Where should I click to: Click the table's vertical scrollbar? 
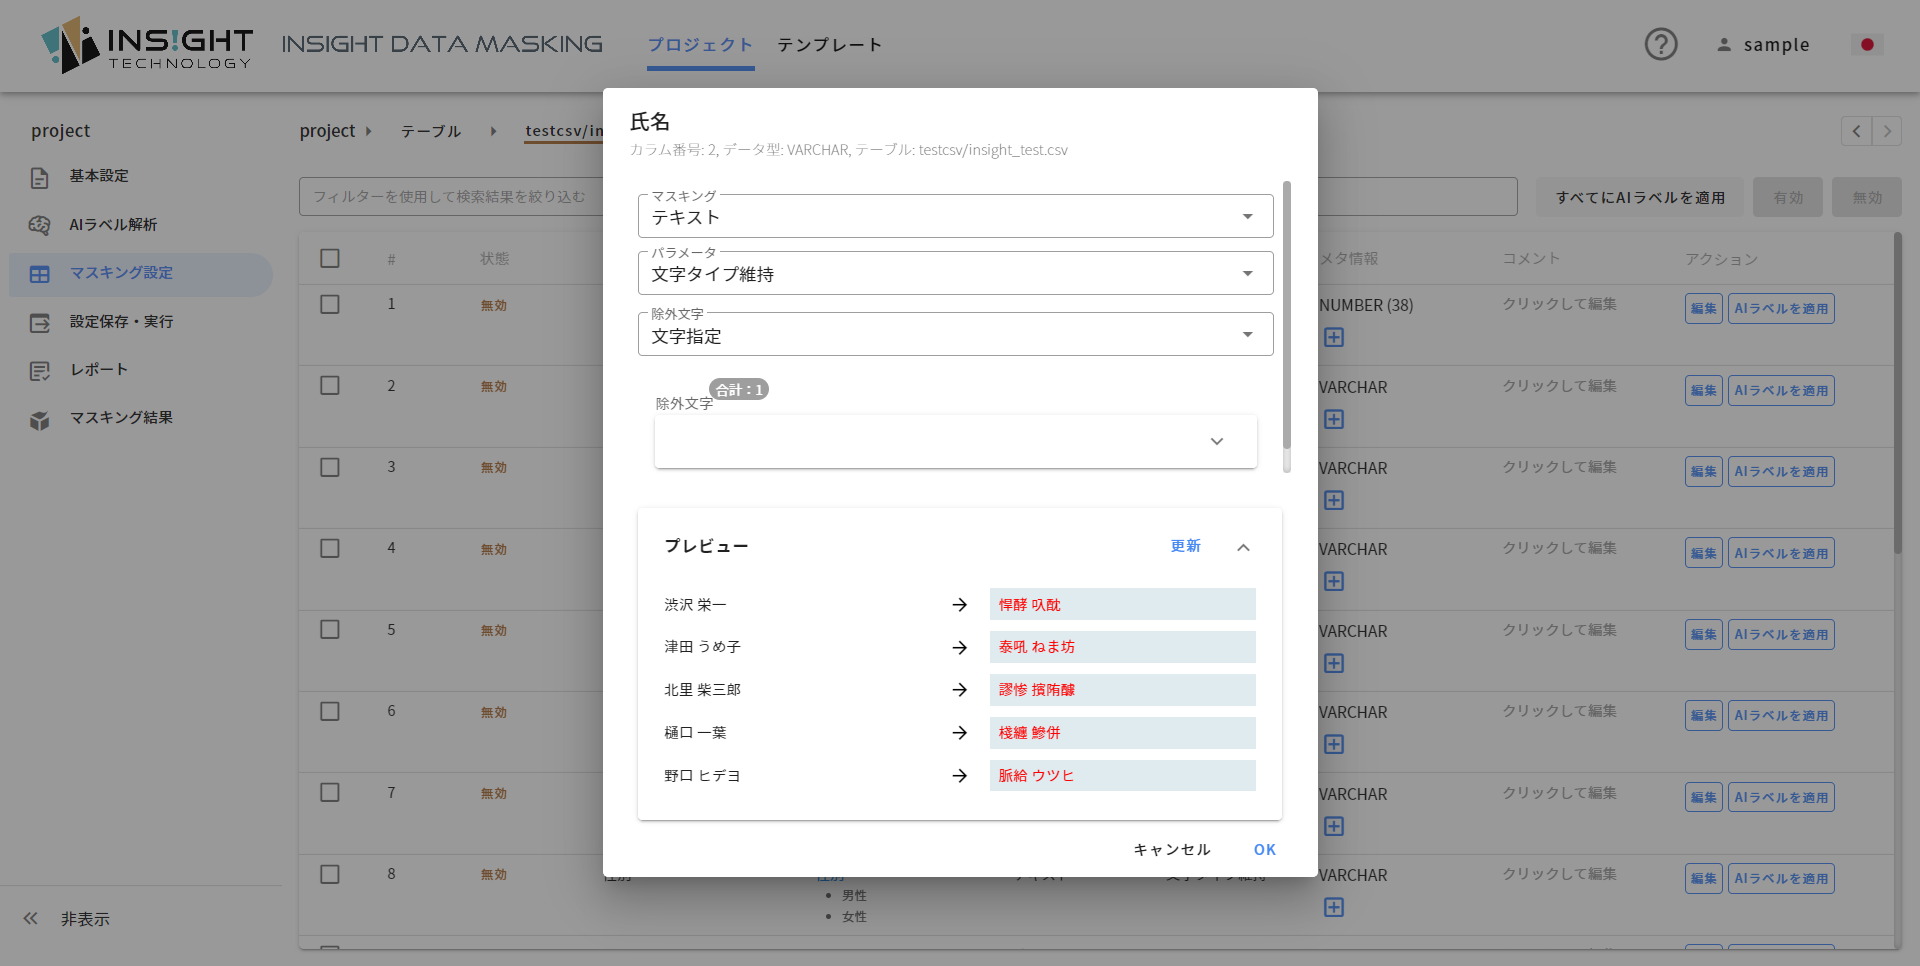tap(1898, 393)
